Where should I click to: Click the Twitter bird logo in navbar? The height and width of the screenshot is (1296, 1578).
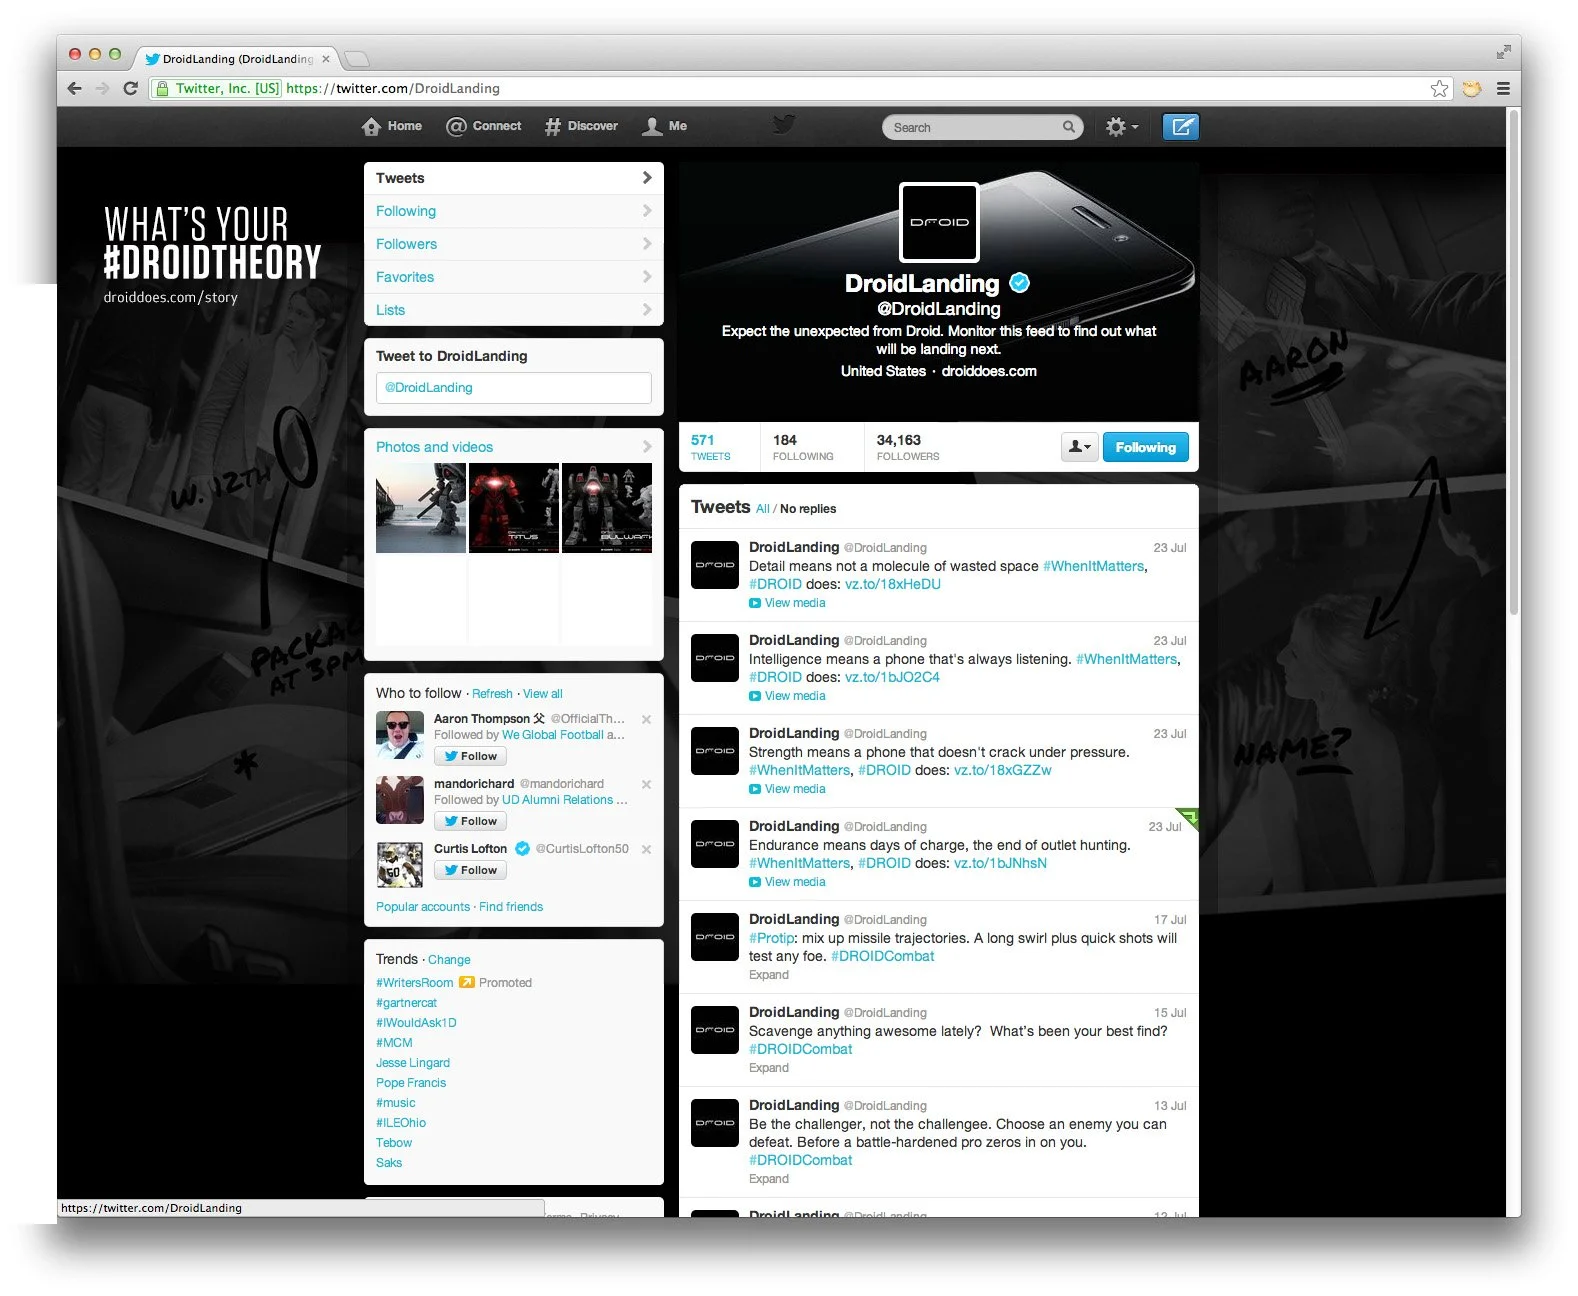(785, 125)
